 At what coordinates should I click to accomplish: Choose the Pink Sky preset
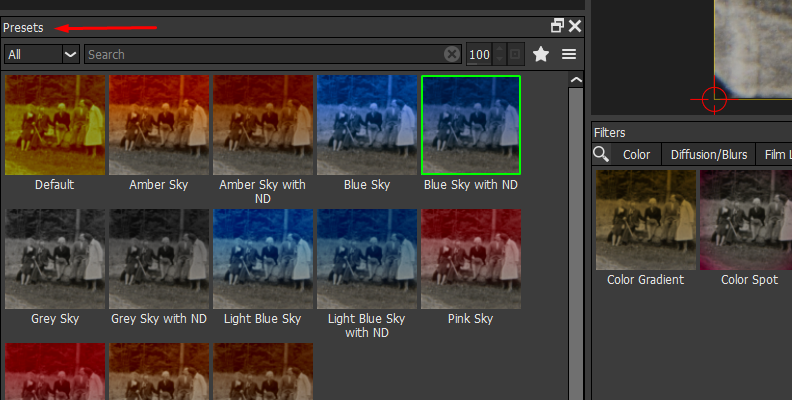470,259
